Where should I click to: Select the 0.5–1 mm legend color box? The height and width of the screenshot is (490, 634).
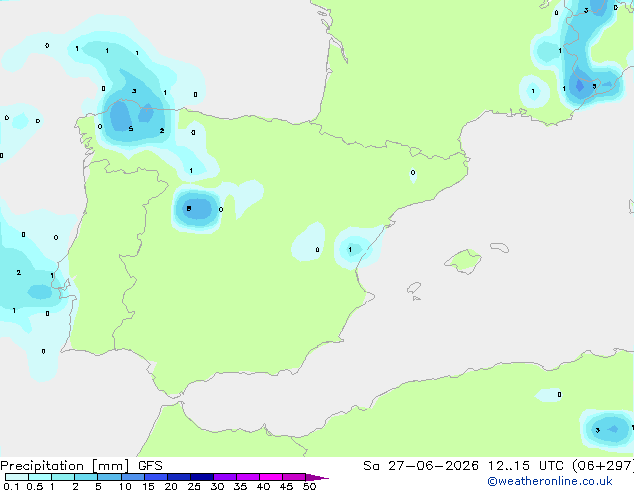[x=40, y=477]
